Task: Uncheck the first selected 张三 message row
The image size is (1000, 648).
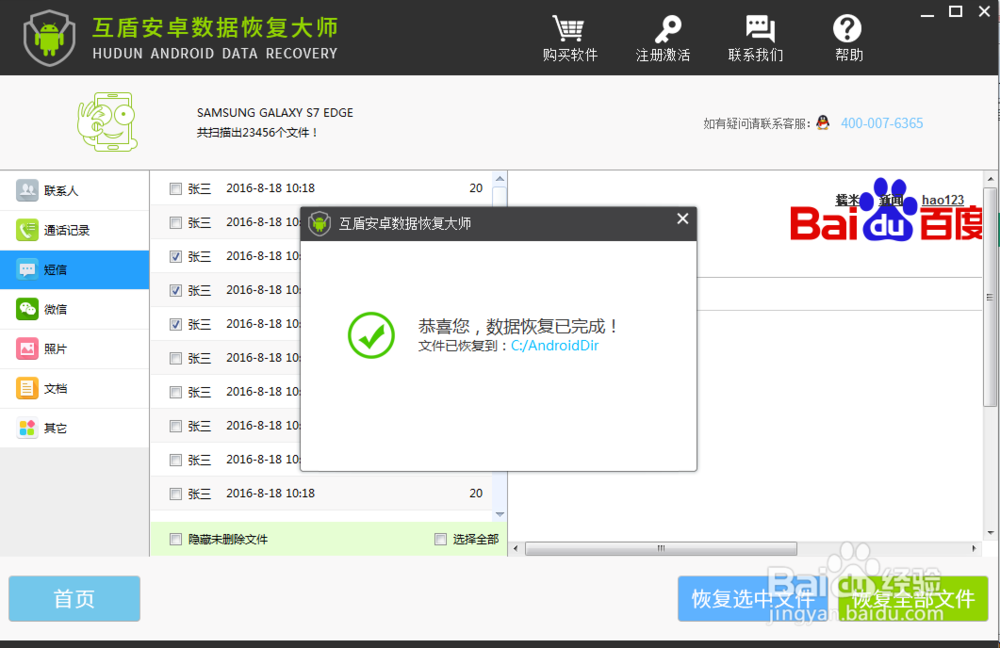Action: tap(174, 256)
